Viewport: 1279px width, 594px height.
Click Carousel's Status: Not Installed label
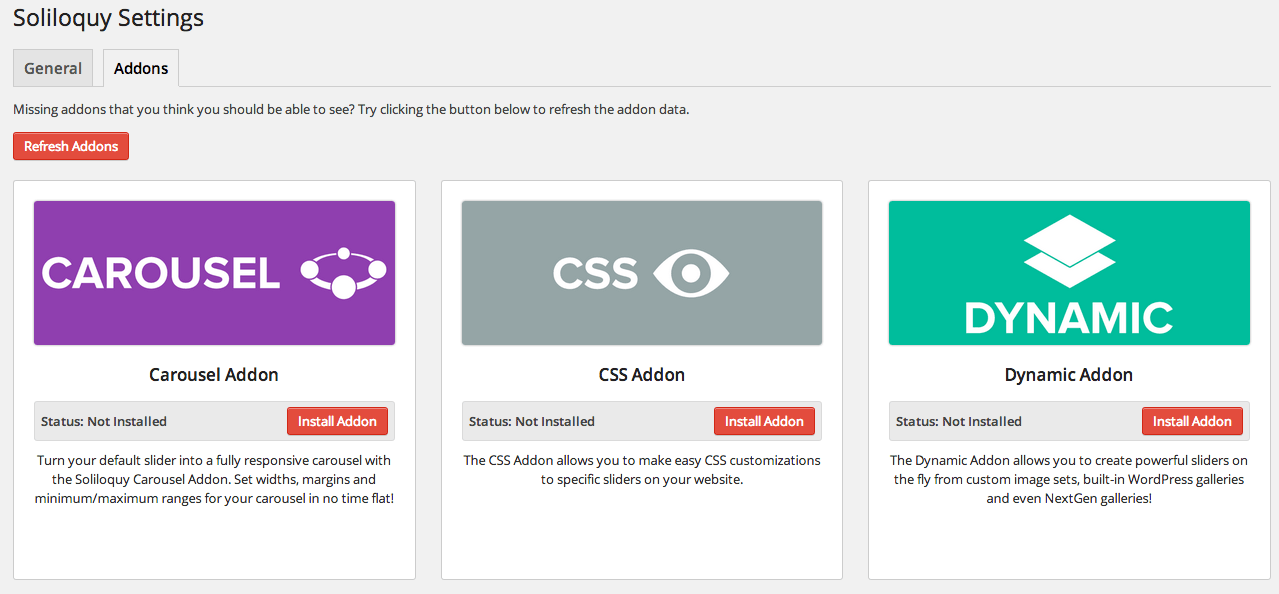click(x=104, y=421)
